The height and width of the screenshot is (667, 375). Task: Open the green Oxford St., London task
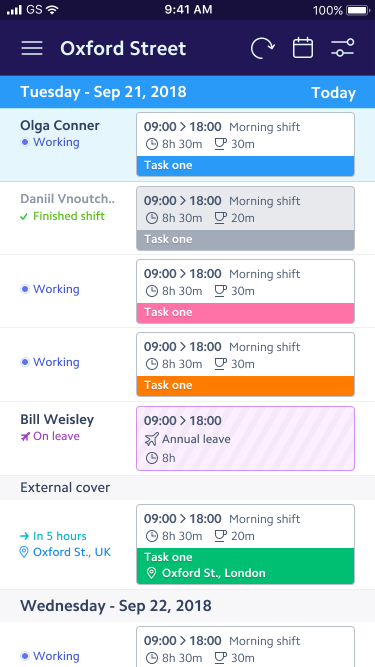tap(245, 566)
